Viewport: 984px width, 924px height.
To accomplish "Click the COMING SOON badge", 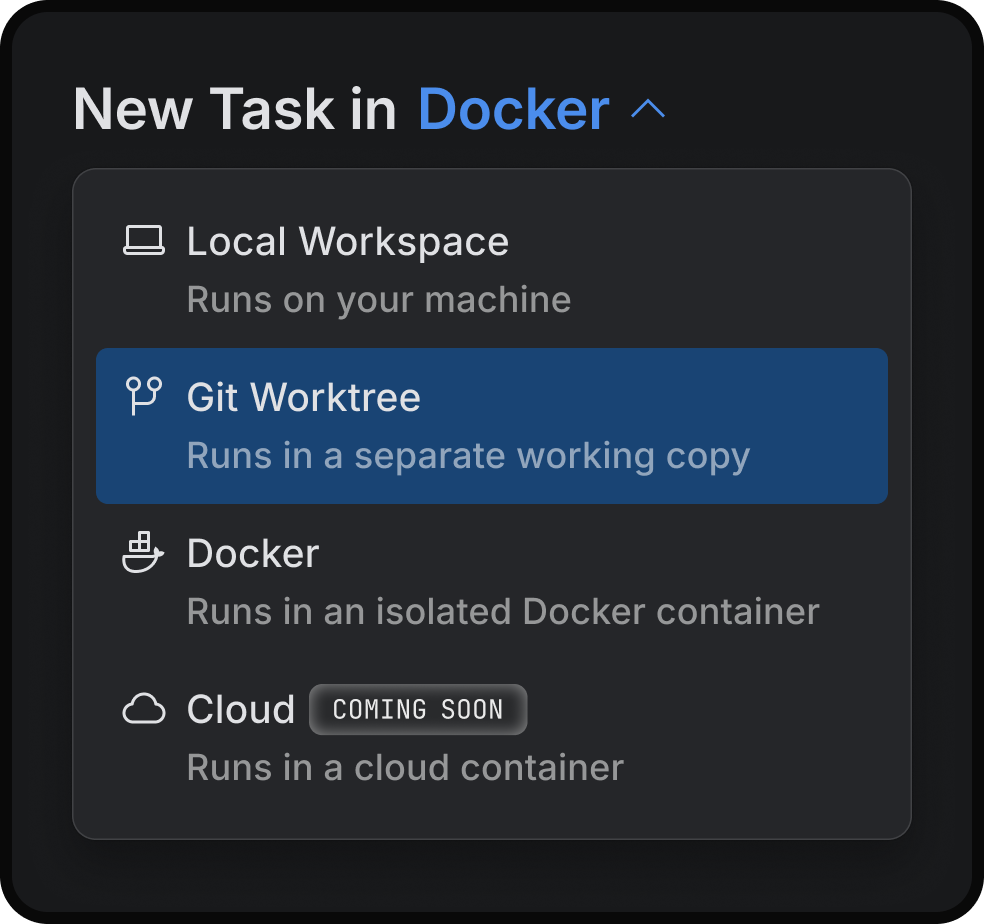I will 418,709.
